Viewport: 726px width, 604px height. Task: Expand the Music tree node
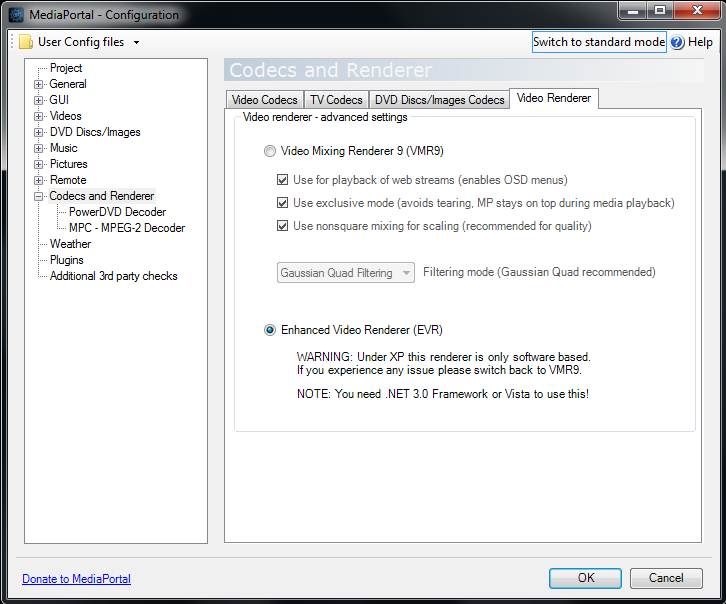click(x=38, y=148)
